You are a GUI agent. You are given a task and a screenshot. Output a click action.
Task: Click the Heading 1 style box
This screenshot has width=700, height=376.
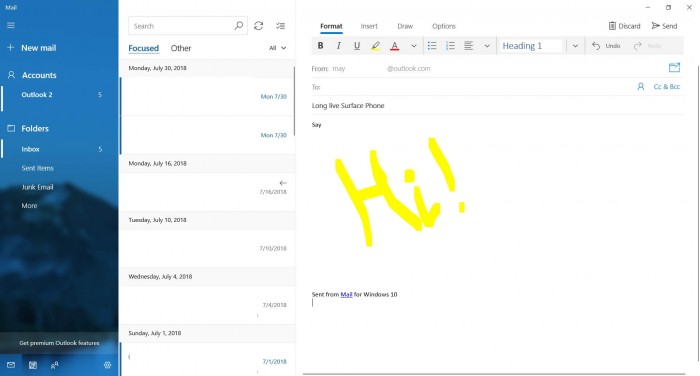click(x=531, y=46)
